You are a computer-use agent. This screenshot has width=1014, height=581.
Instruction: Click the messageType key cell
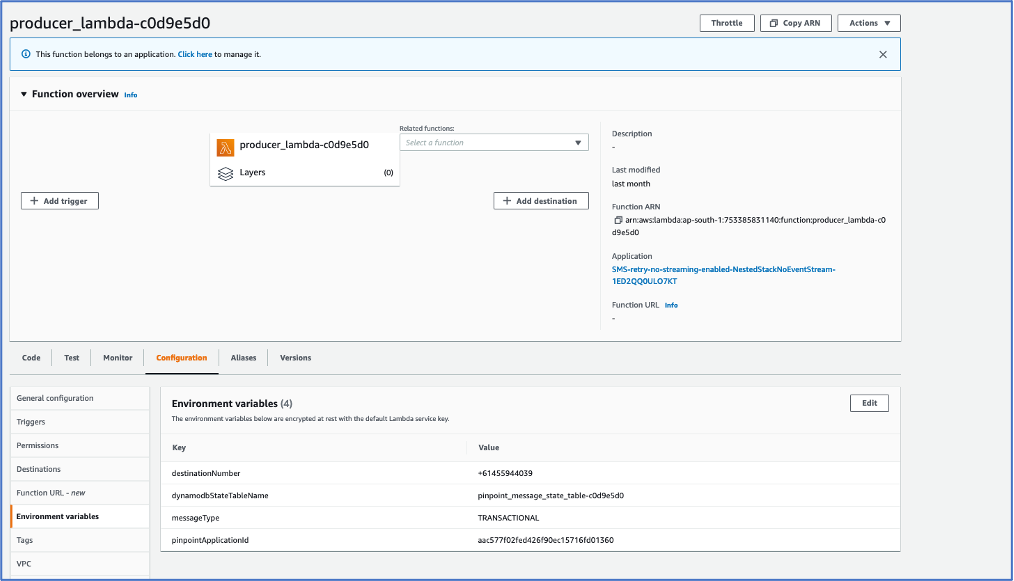195,518
